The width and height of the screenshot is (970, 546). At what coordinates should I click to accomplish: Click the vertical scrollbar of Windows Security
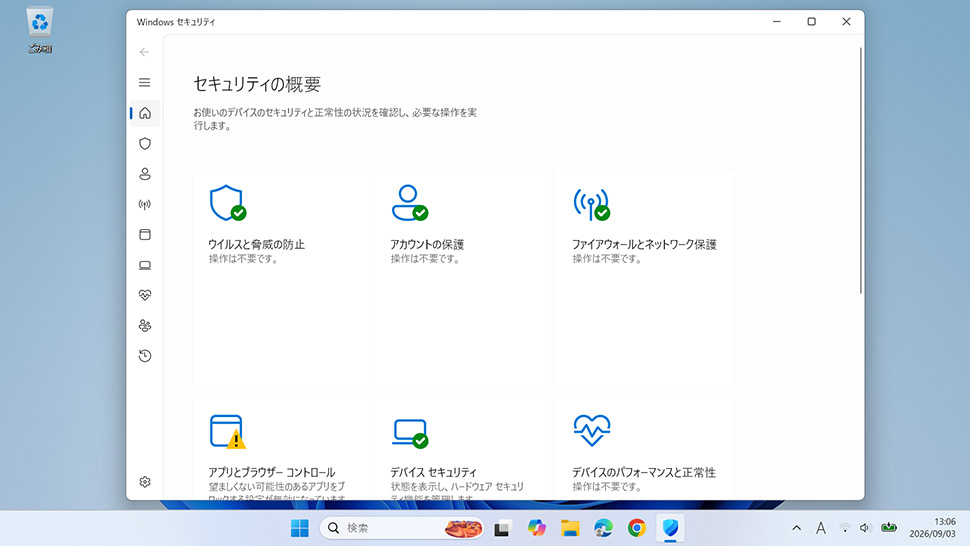point(860,170)
